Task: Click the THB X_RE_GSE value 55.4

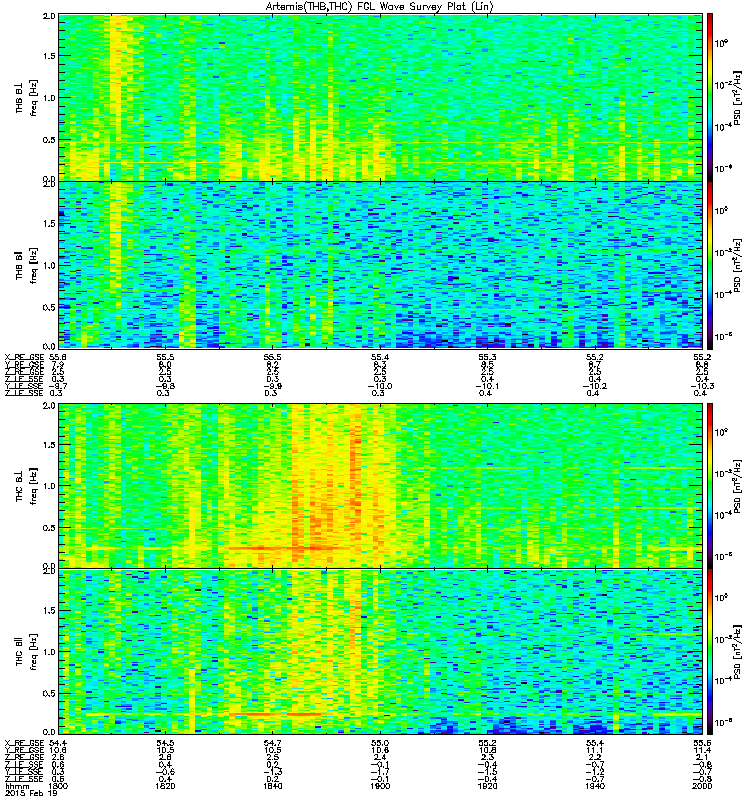Action: coord(380,357)
